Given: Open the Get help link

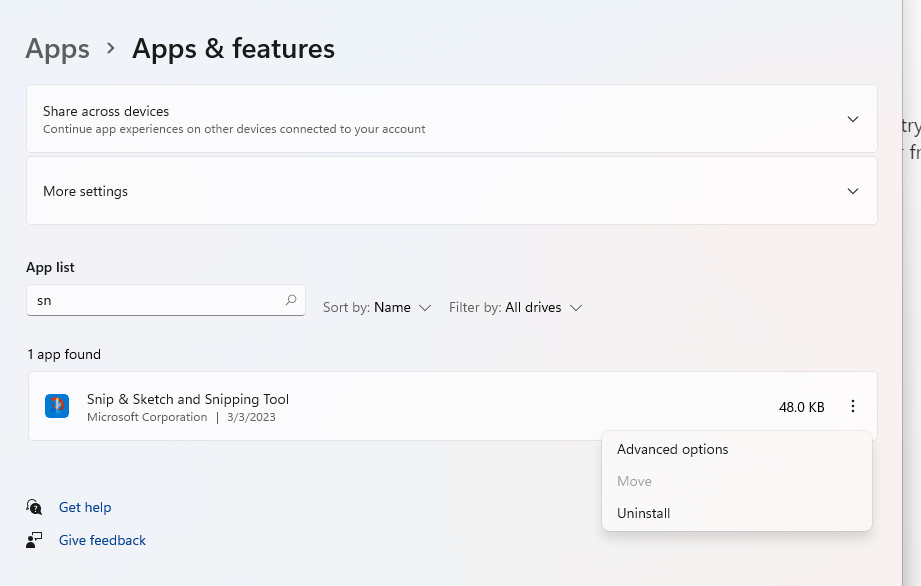Looking at the screenshot, I should pos(85,507).
